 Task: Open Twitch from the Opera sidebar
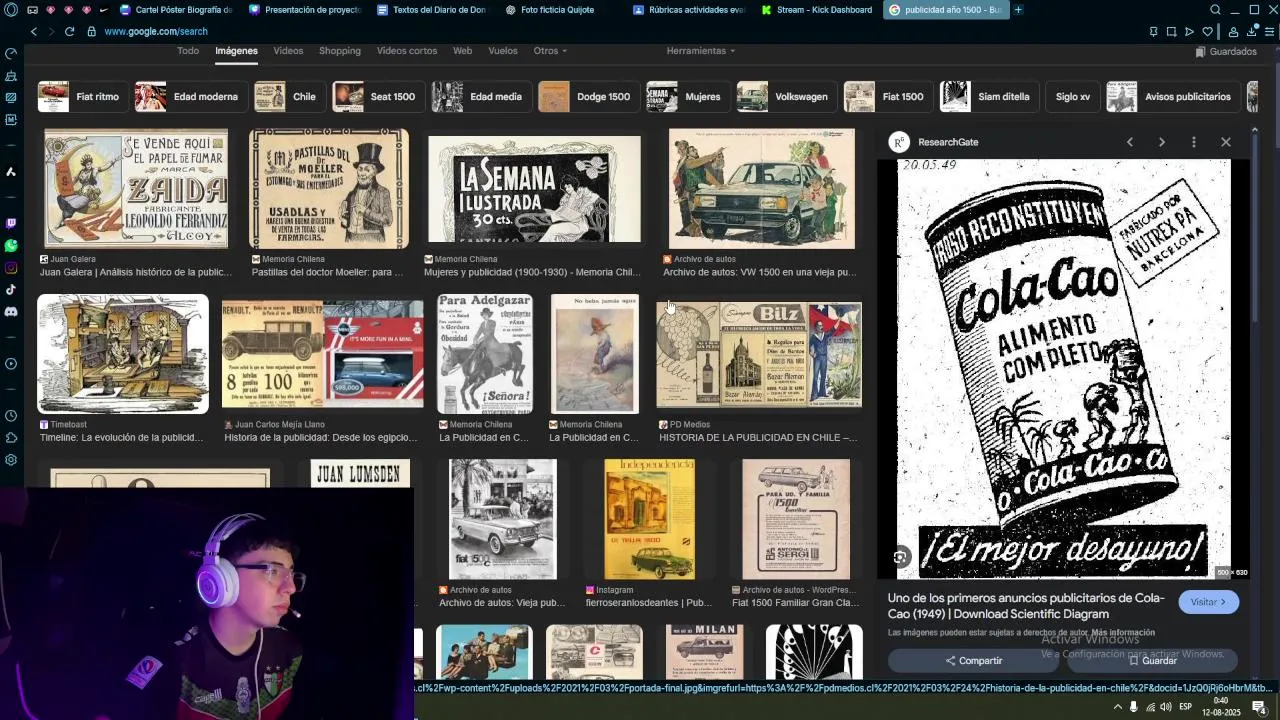(x=10, y=224)
